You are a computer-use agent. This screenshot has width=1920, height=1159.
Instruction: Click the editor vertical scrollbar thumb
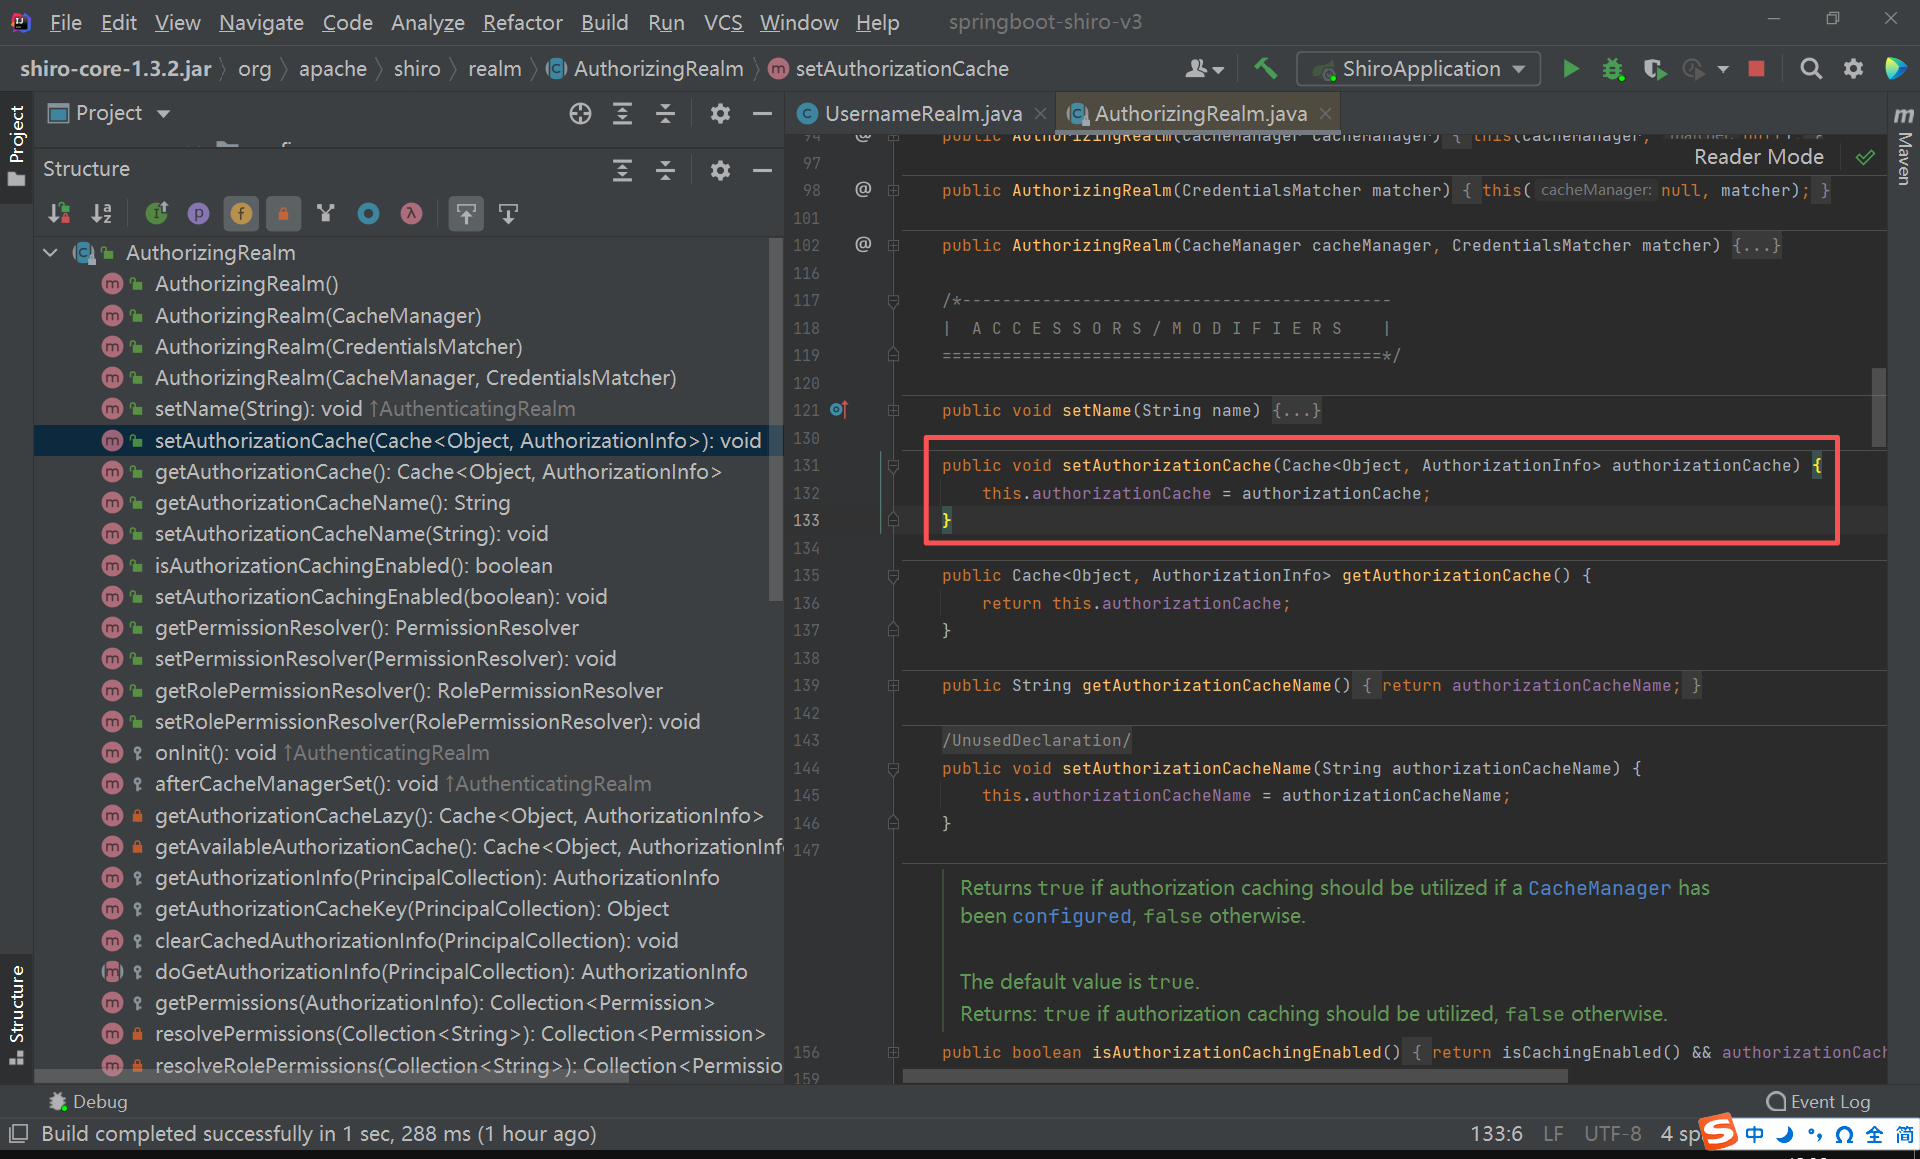click(x=1878, y=408)
